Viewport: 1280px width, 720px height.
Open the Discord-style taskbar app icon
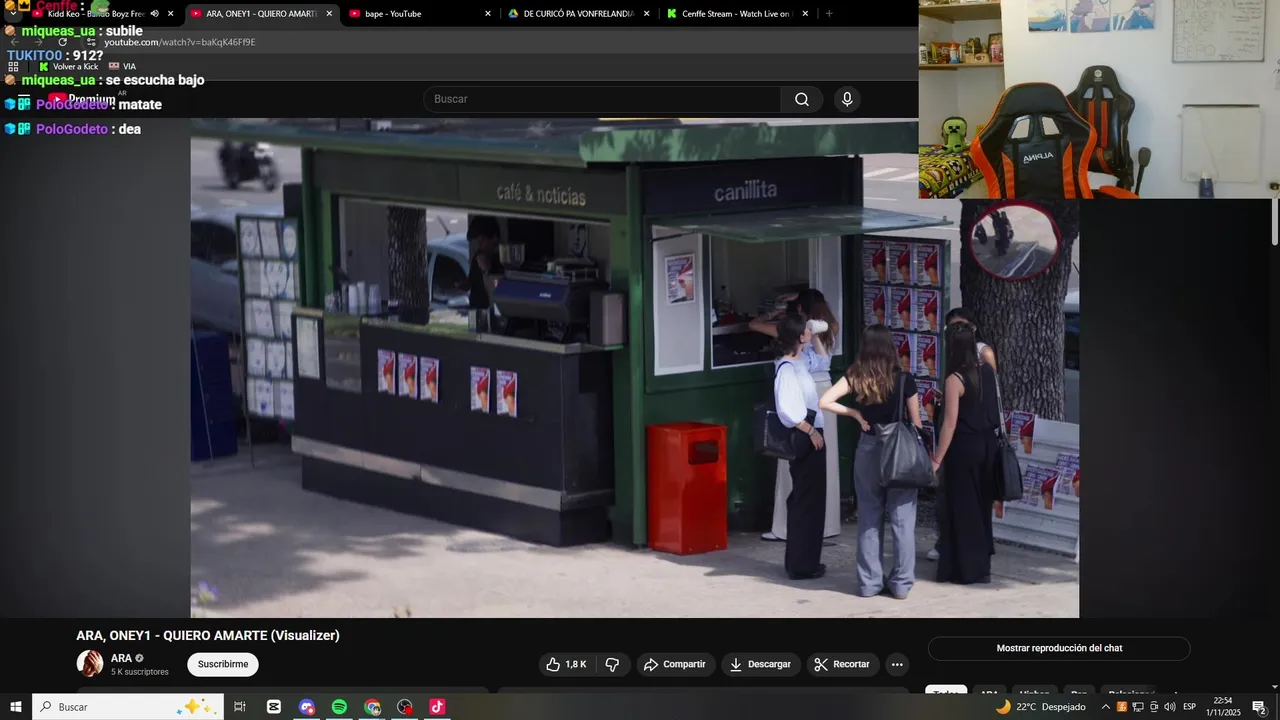click(307, 707)
